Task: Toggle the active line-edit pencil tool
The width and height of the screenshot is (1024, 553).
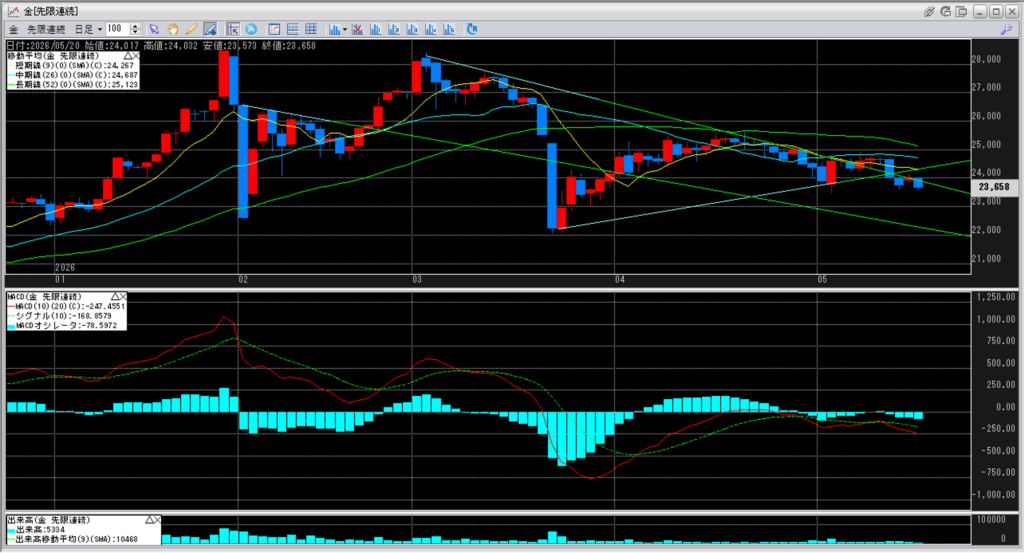Action: [x=210, y=29]
